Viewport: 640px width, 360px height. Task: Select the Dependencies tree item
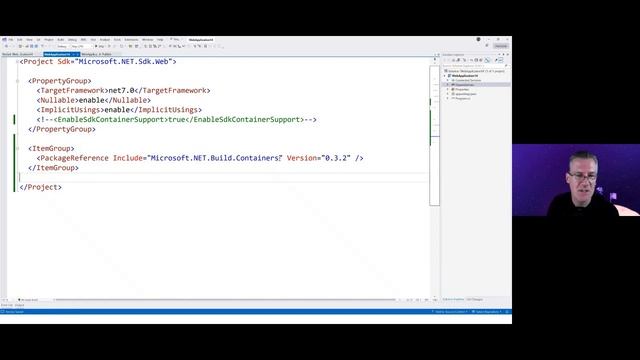pos(463,85)
